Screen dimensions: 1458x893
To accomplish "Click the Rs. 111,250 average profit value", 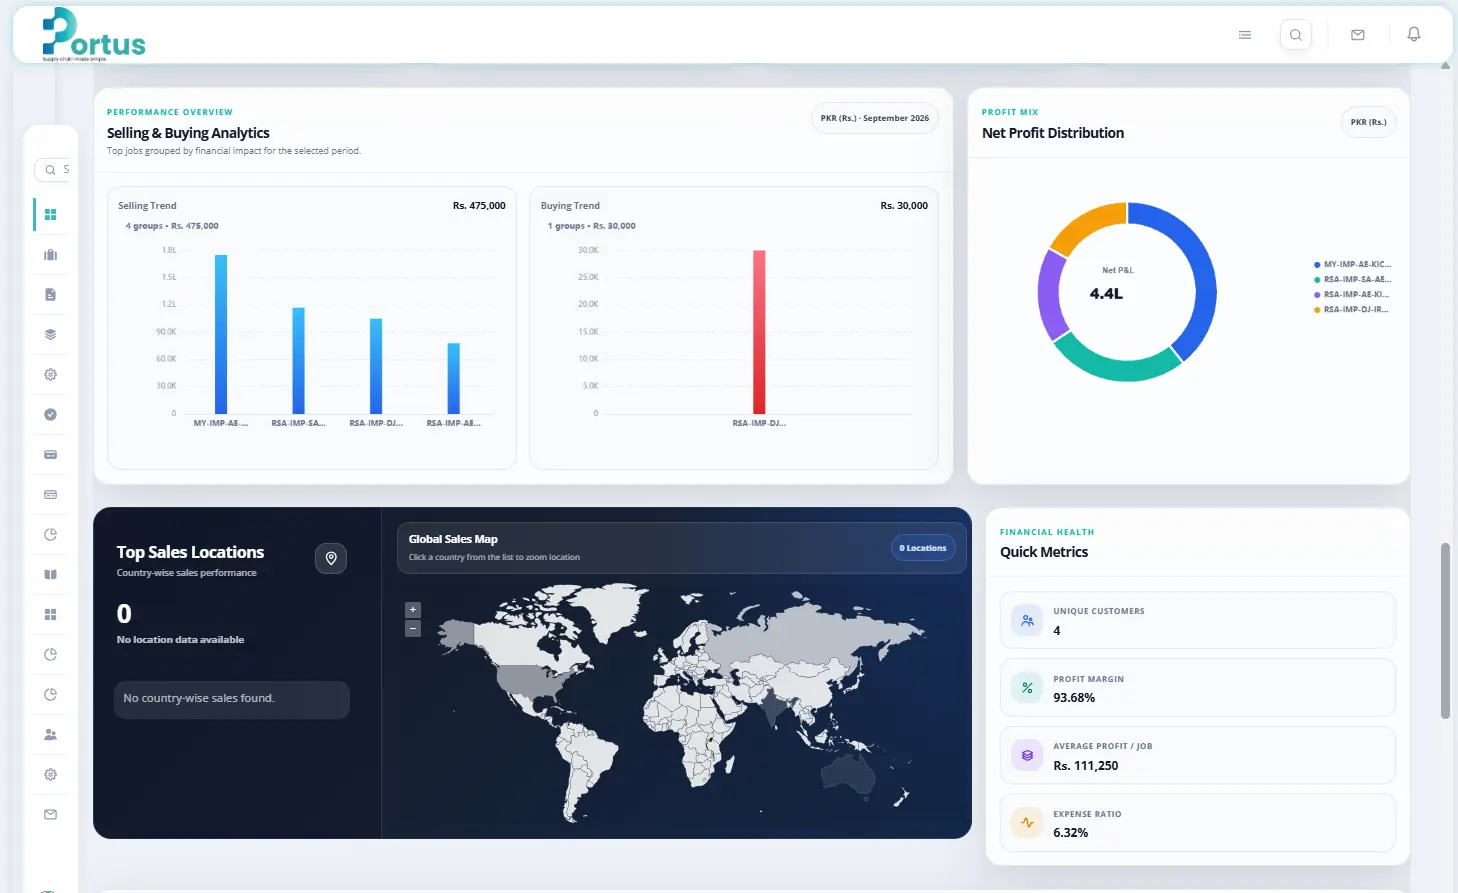I will point(1086,766).
